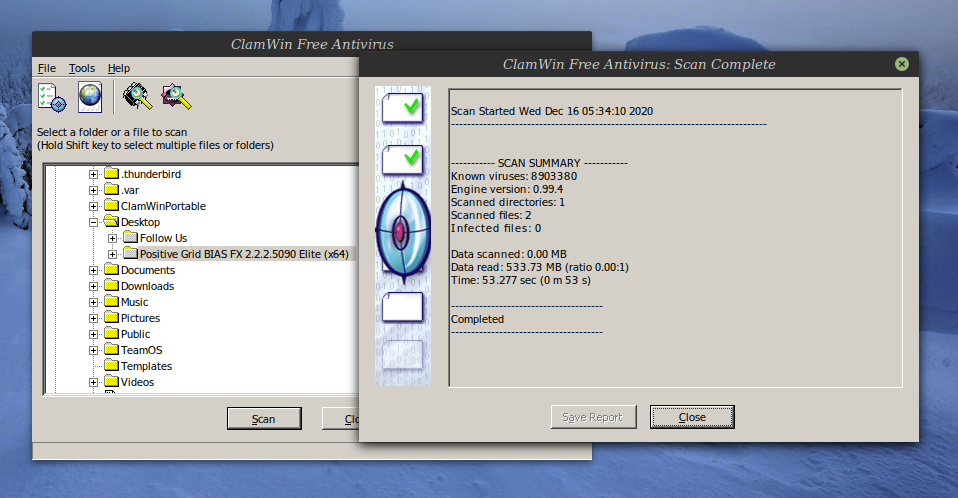Screen dimensions: 958x498
Task: Click the 'Time: 53.277 sec' line
Action: pos(521,280)
